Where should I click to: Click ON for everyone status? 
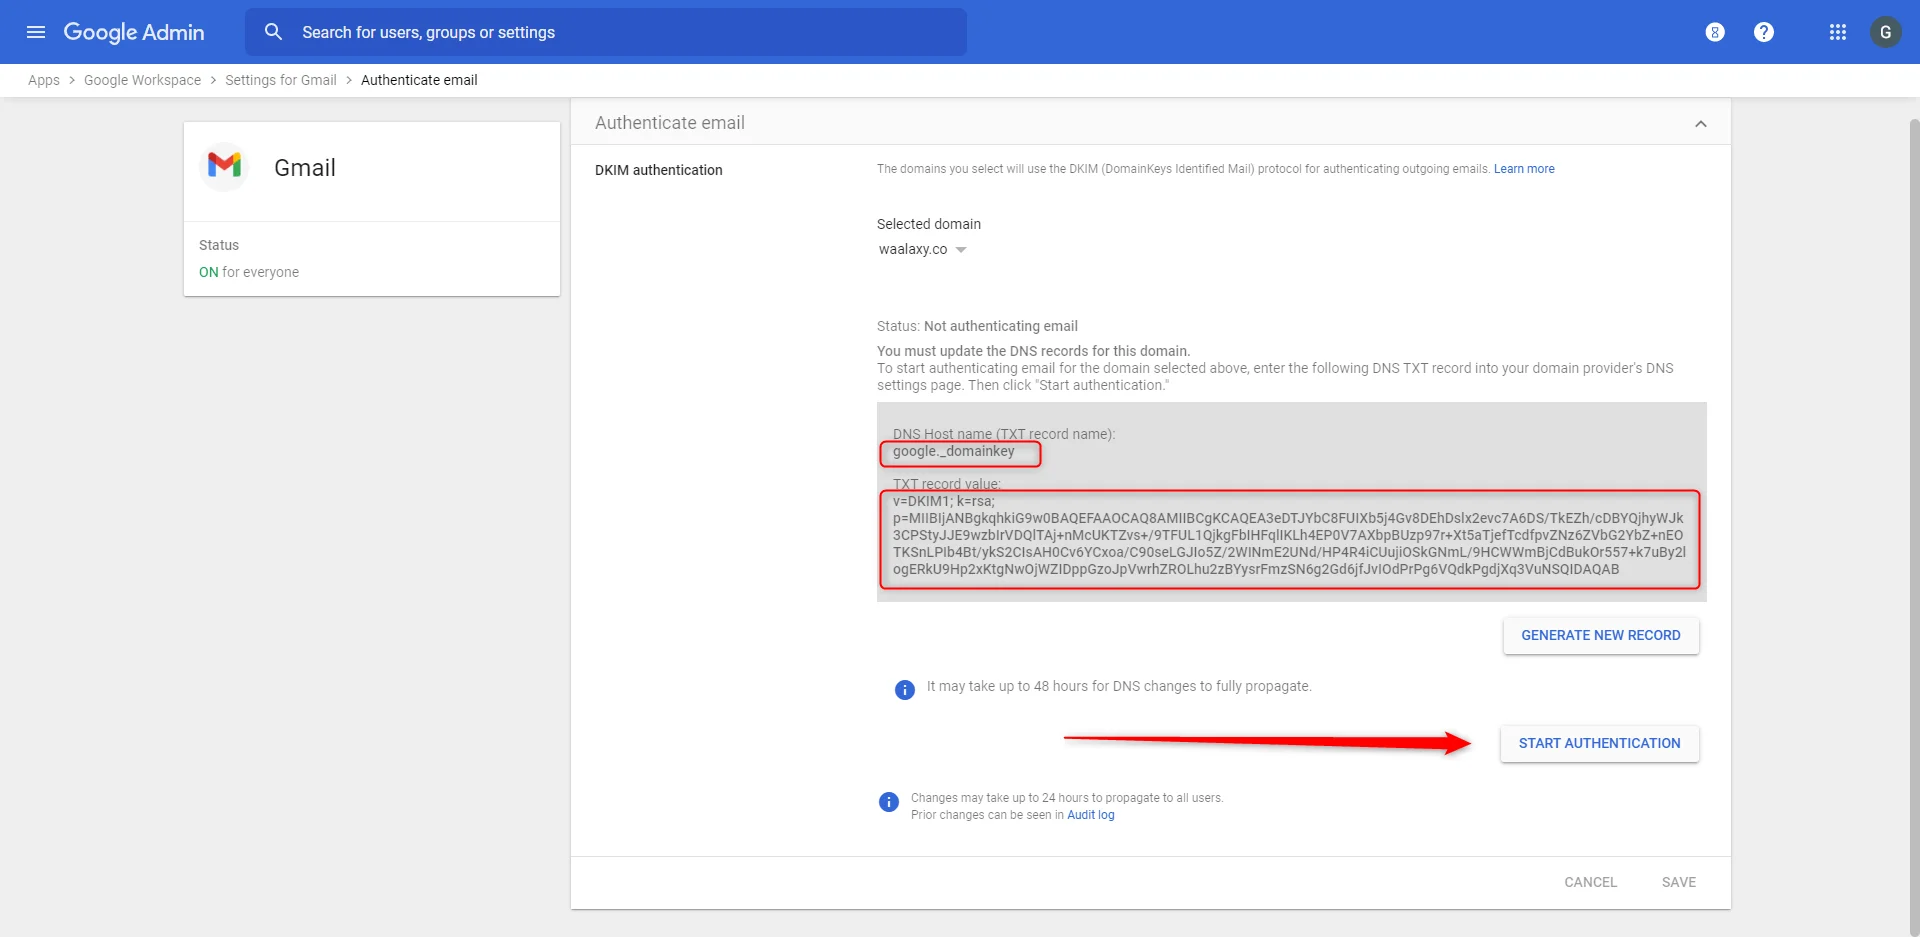click(x=249, y=272)
